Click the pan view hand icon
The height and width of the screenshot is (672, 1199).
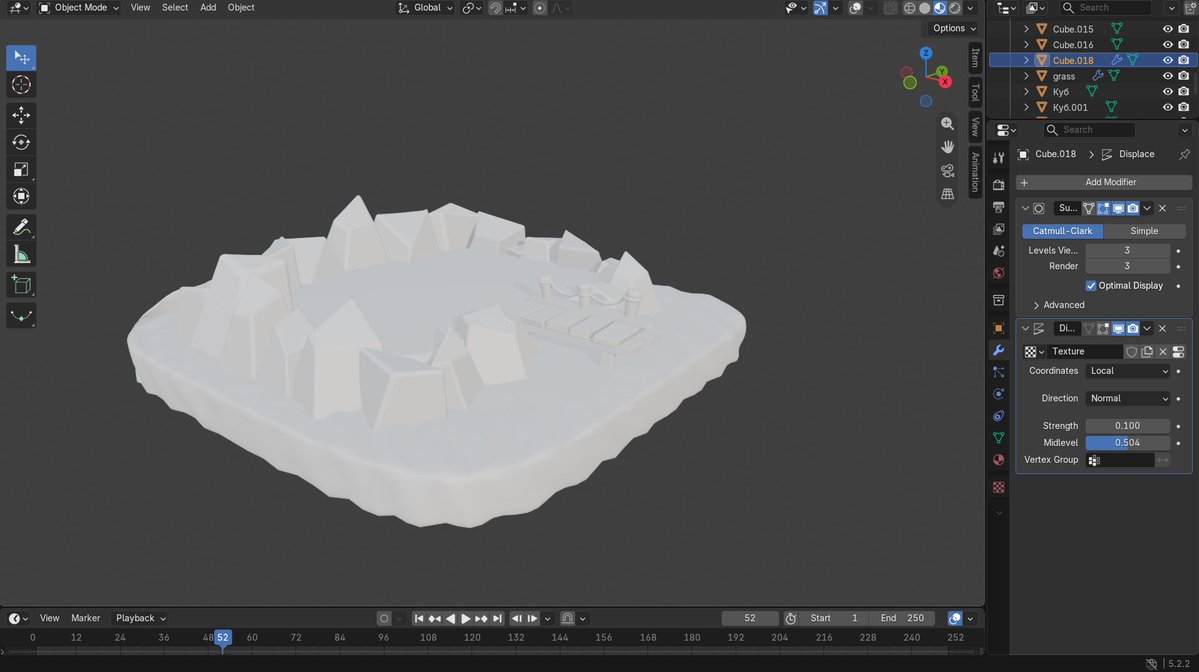click(x=947, y=147)
